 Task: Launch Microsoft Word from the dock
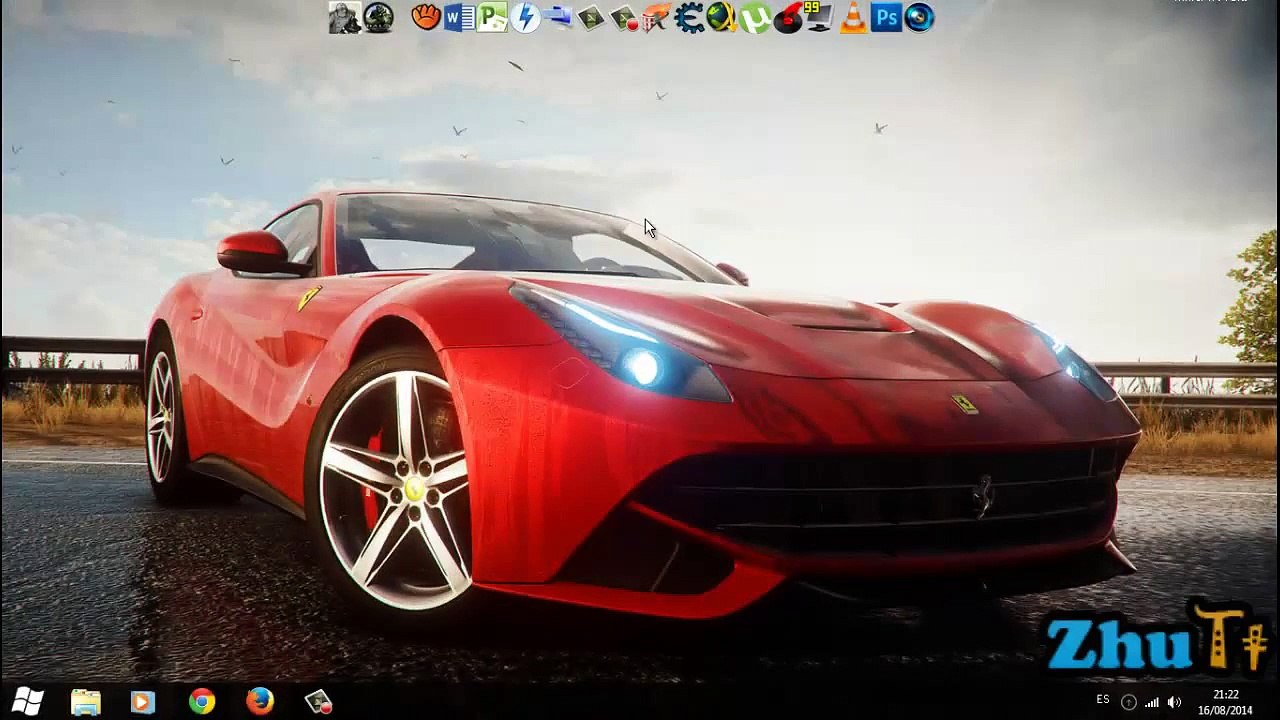pos(459,17)
